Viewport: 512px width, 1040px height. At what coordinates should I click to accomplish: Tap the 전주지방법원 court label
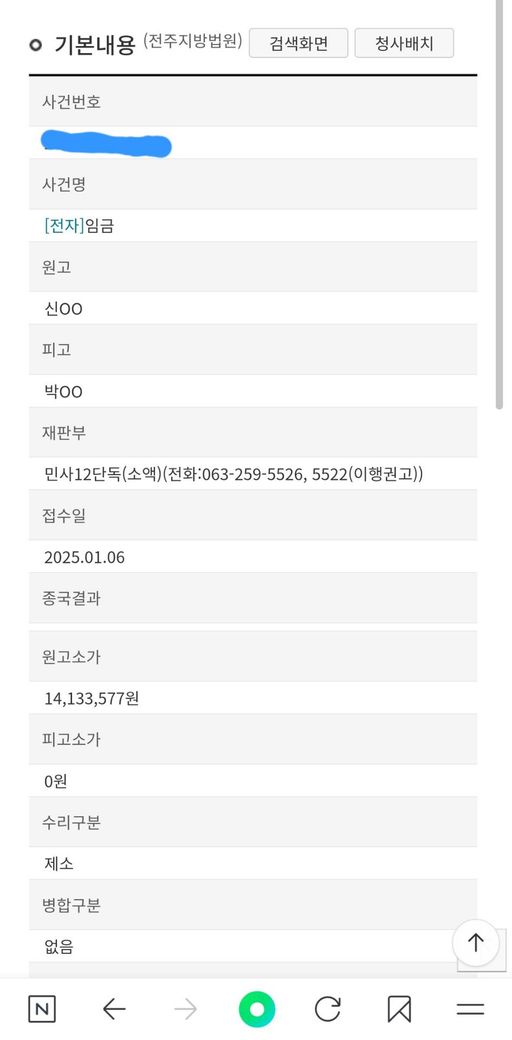[x=192, y=41]
